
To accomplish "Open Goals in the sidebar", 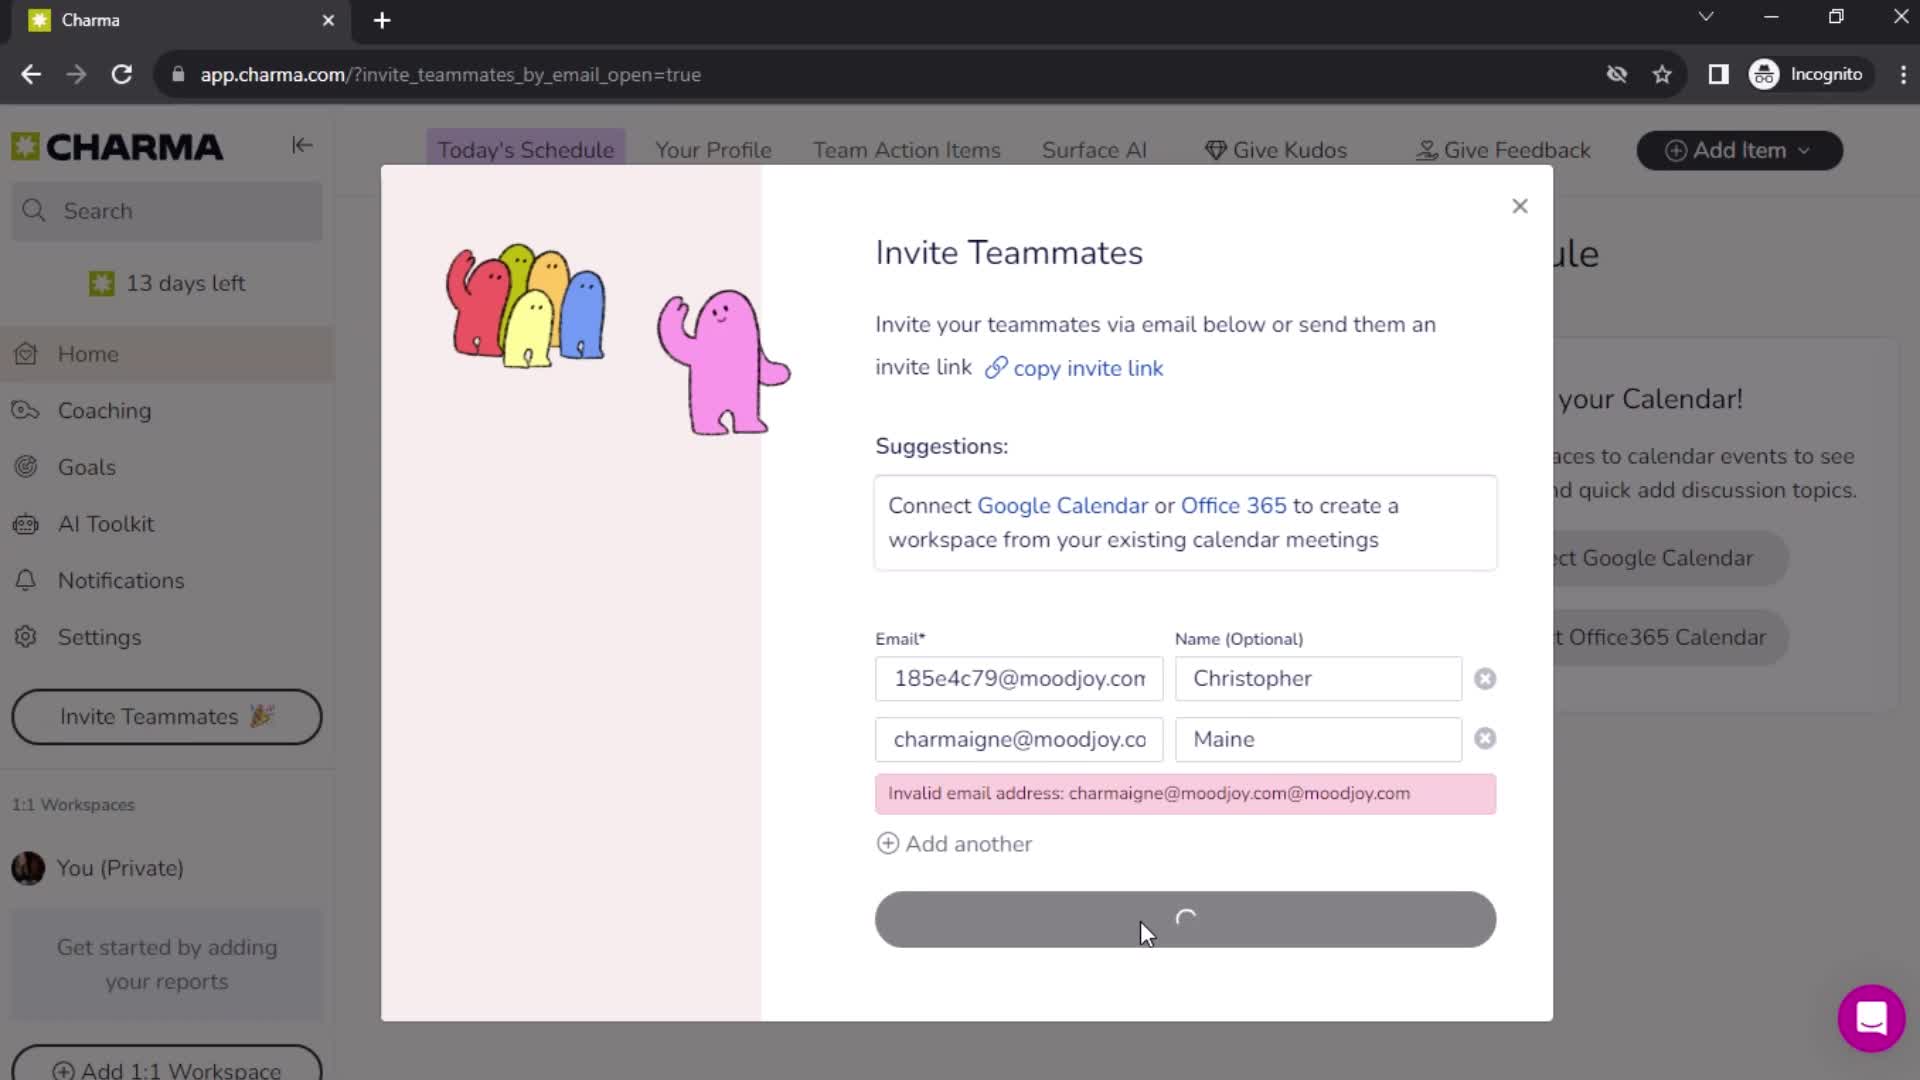I will click(x=167, y=468).
